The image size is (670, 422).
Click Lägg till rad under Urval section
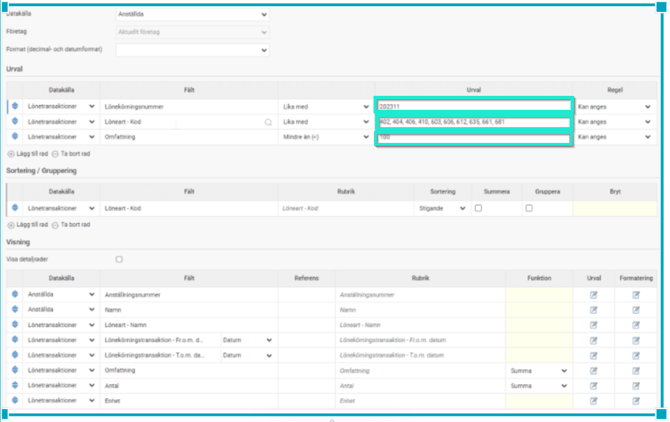point(29,153)
